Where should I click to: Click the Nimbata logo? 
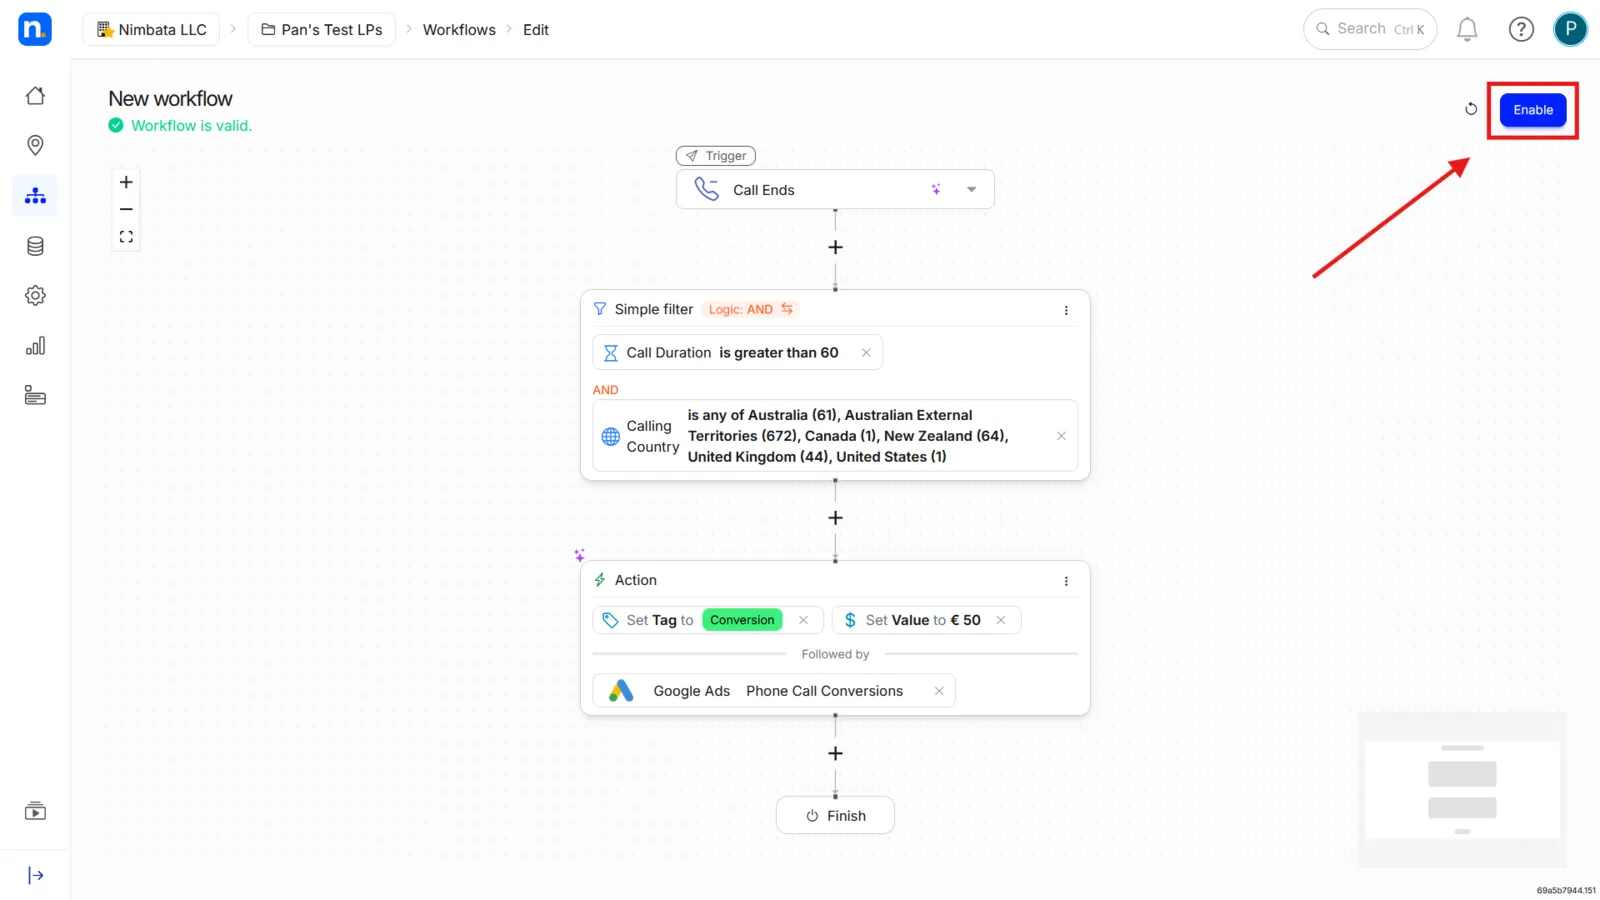pyautogui.click(x=35, y=29)
